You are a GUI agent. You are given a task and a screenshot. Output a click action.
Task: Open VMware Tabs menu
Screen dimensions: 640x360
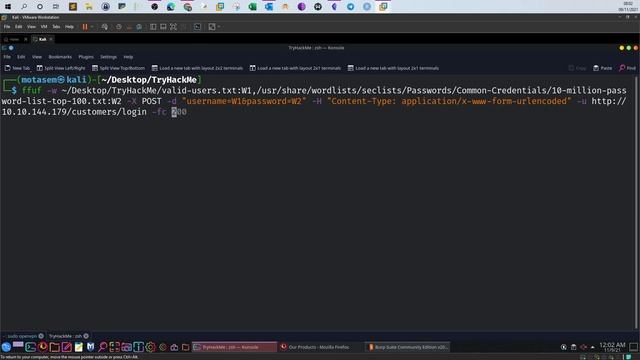pyautogui.click(x=56, y=27)
